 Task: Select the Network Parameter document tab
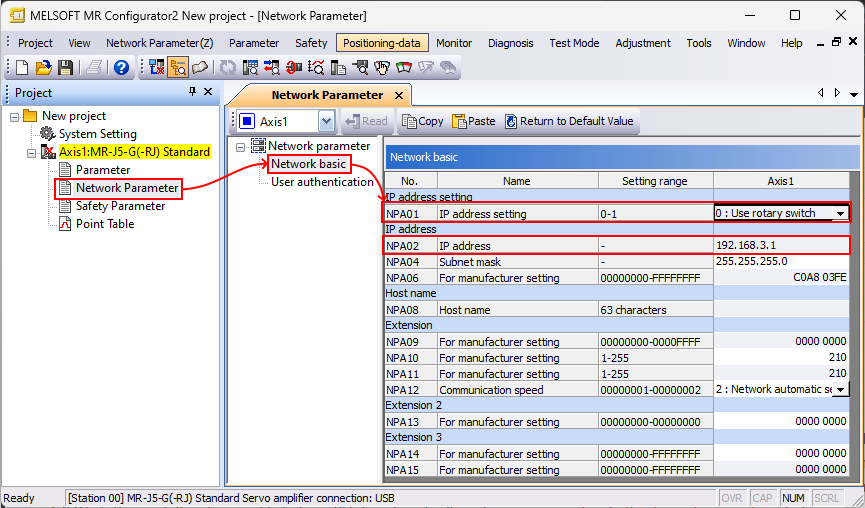click(x=327, y=95)
